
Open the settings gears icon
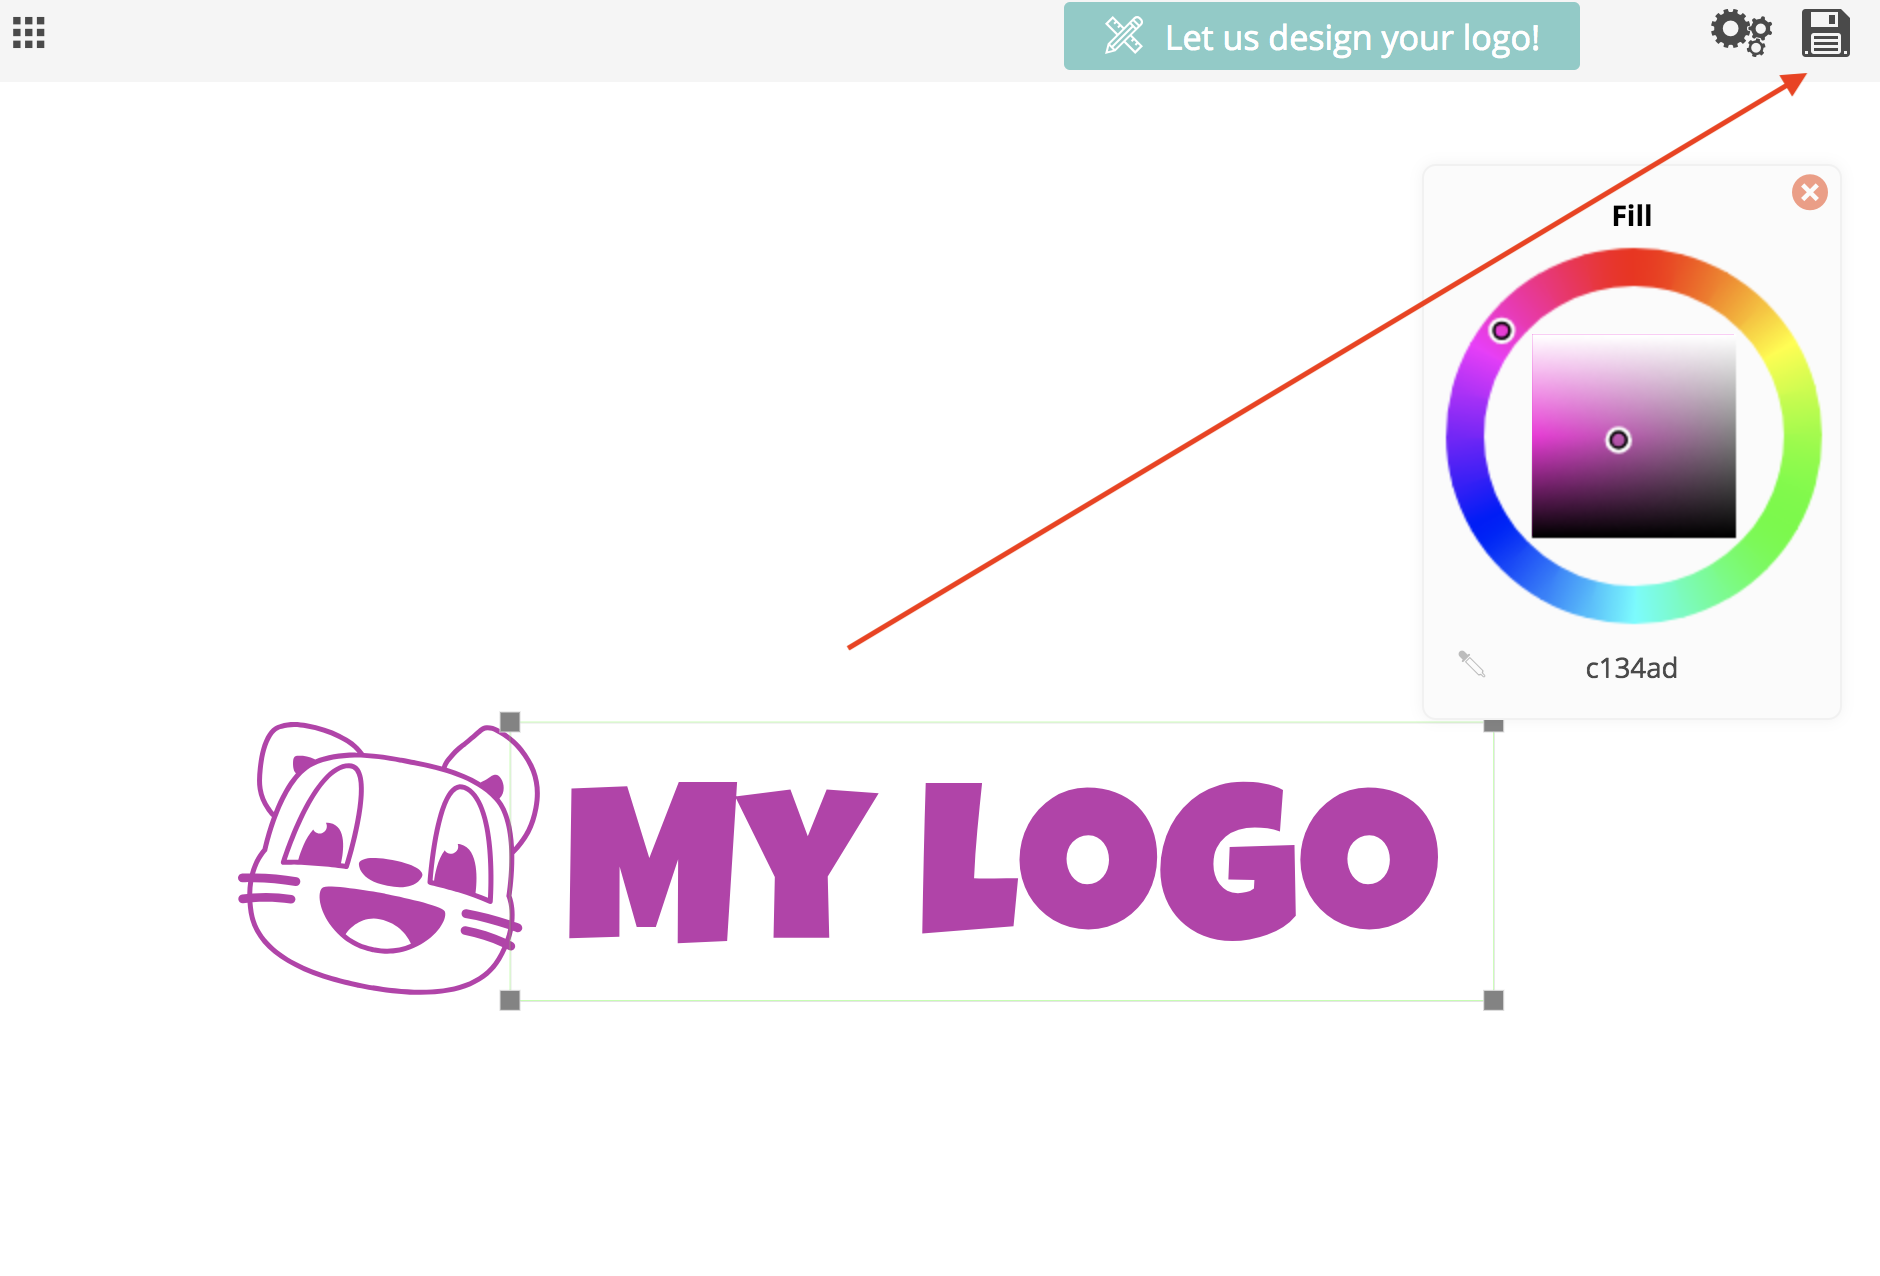tap(1741, 33)
